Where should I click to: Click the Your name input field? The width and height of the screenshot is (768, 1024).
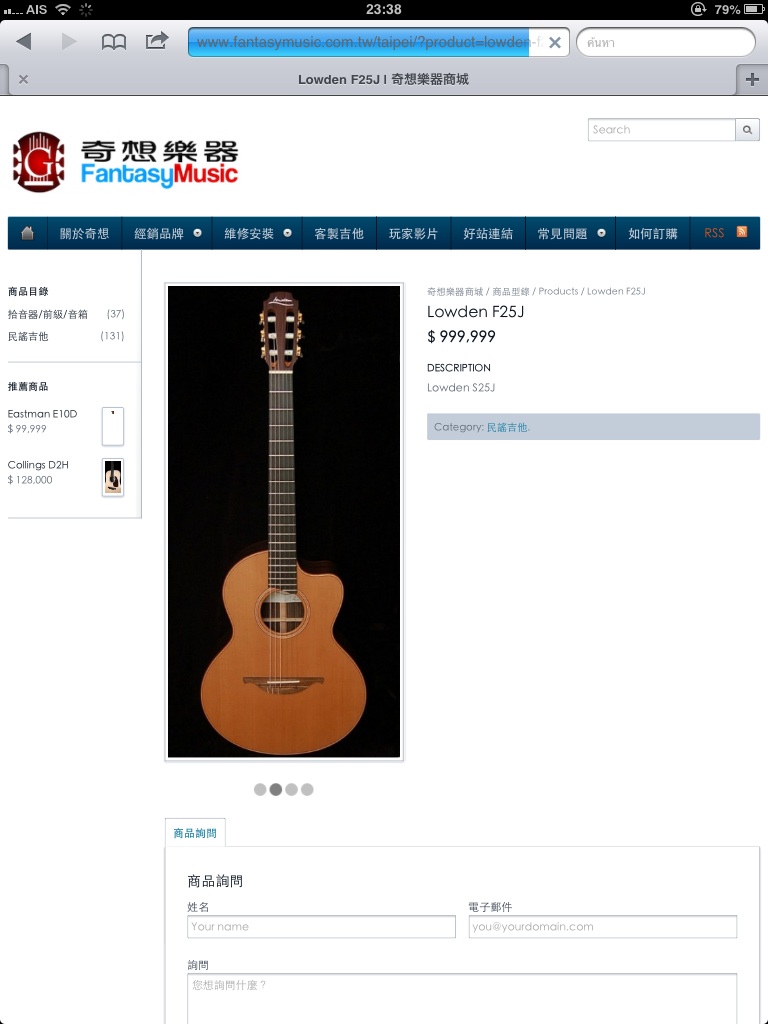[321, 927]
